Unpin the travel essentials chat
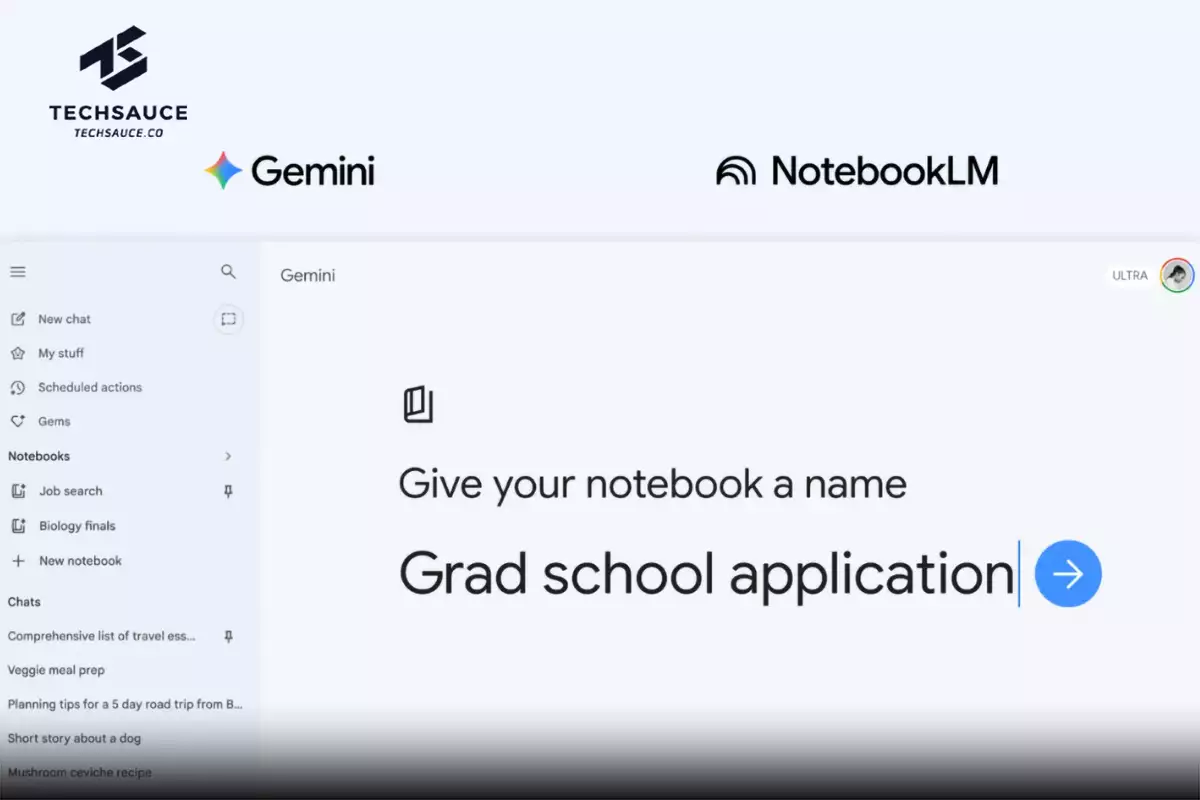Viewport: 1200px width, 800px height. coord(228,636)
